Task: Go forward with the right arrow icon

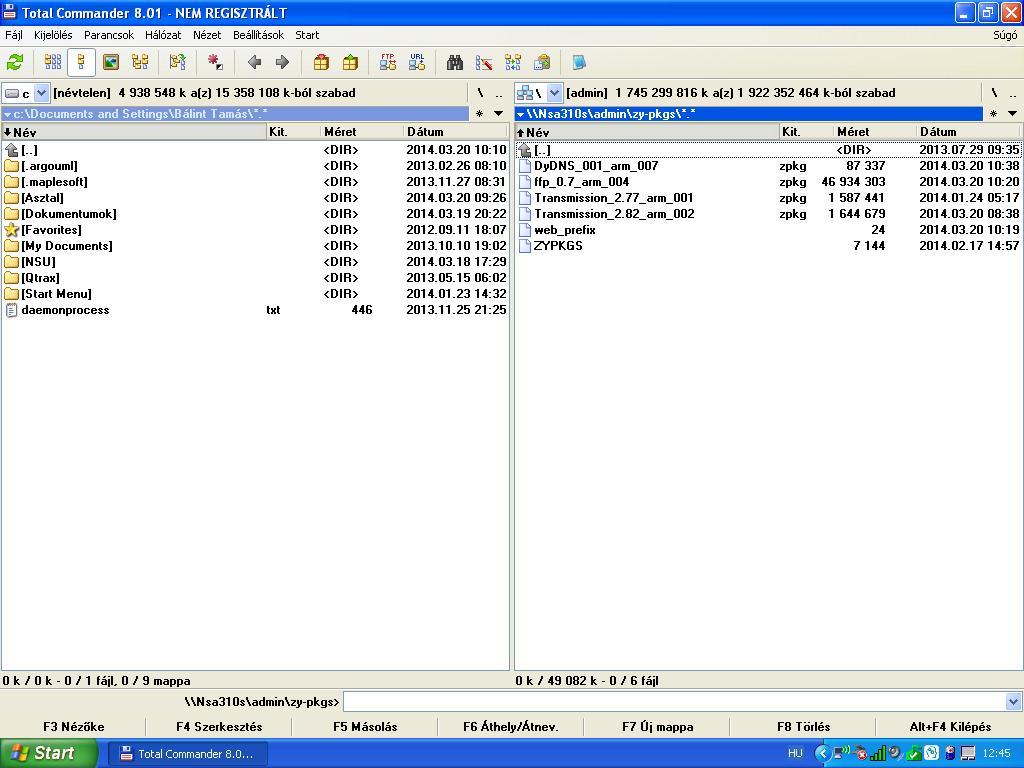Action: tap(282, 63)
